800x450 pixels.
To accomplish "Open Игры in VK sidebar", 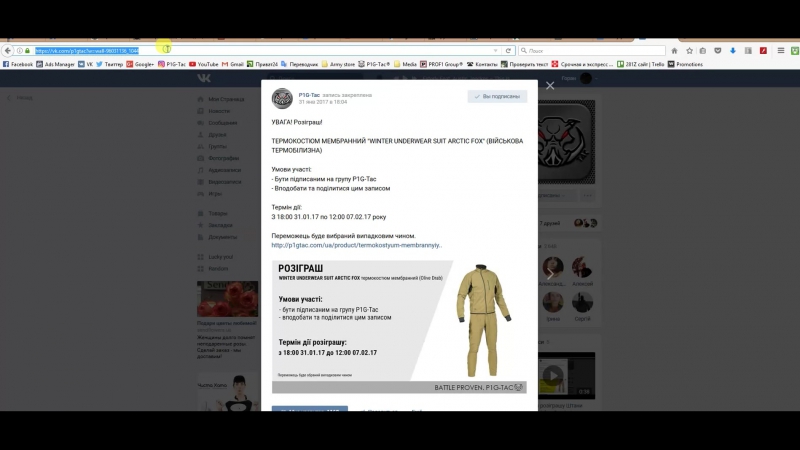I will (x=210, y=194).
